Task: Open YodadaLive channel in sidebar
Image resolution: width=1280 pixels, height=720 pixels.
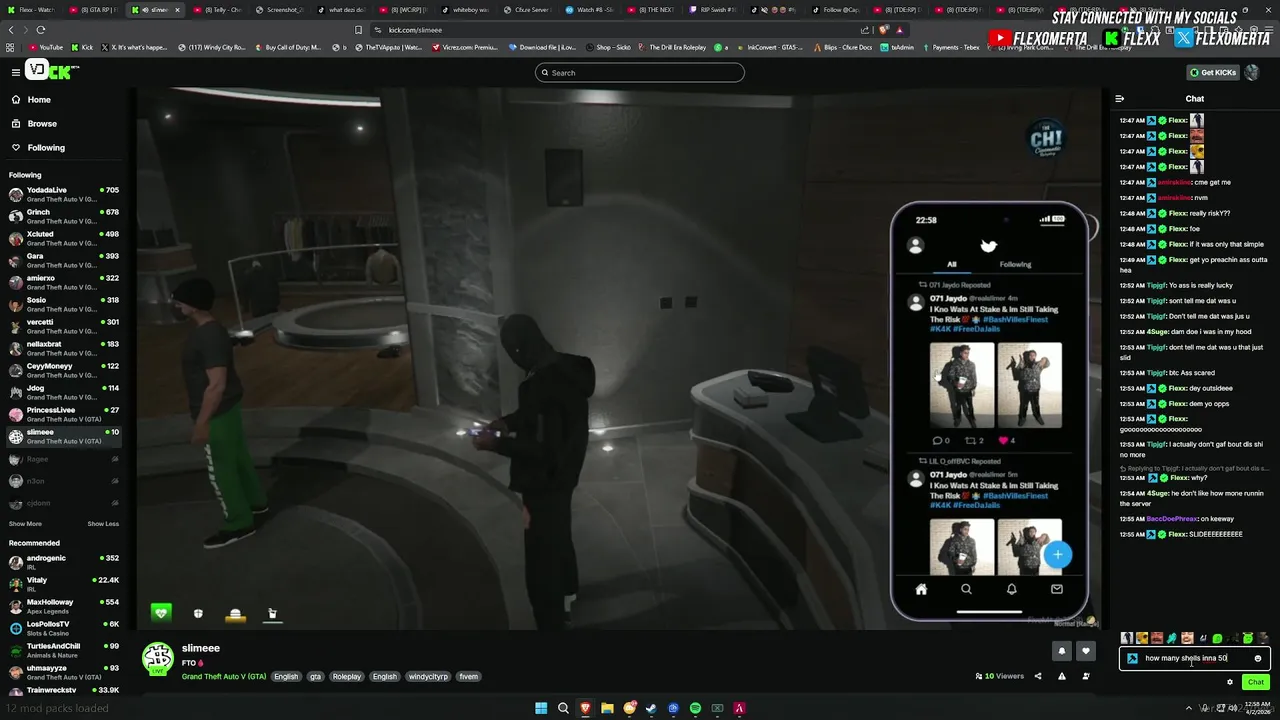Action: [64, 193]
